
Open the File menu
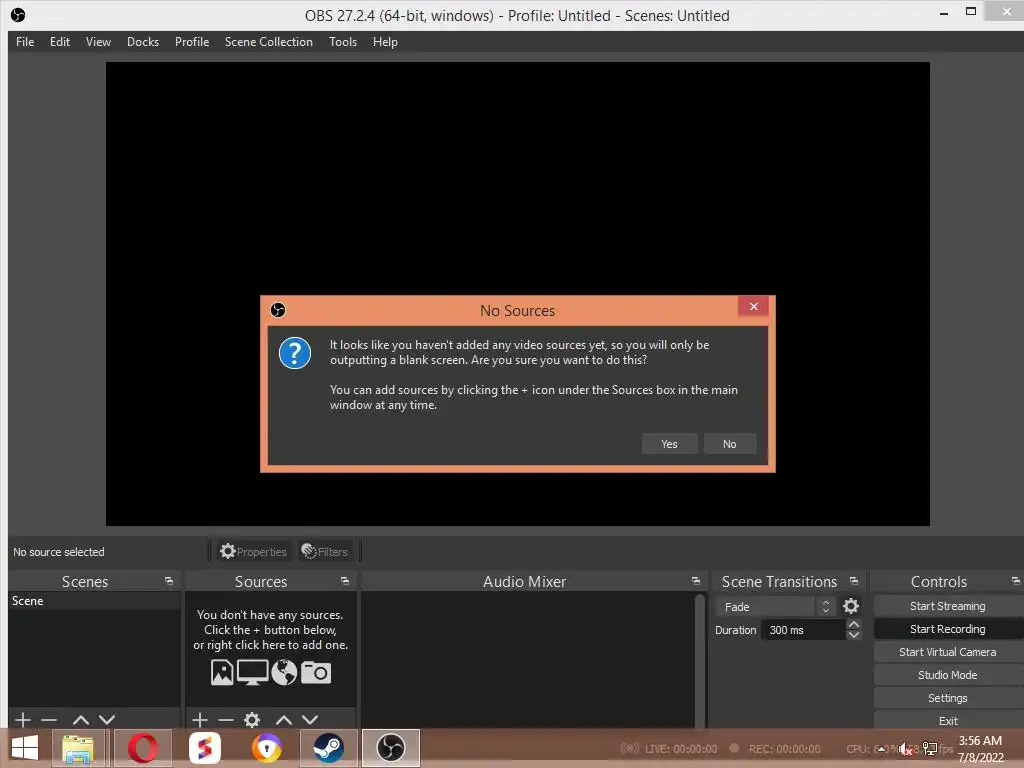(25, 42)
